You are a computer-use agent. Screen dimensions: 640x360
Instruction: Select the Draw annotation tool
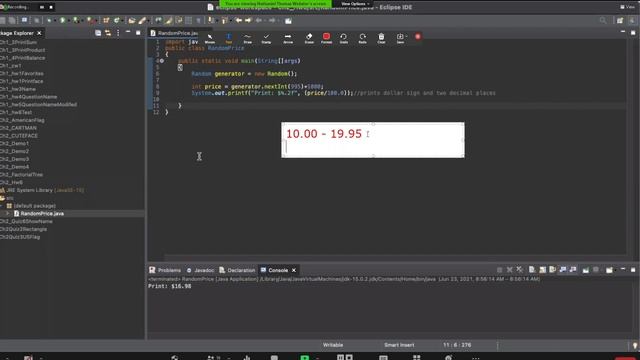(247, 38)
